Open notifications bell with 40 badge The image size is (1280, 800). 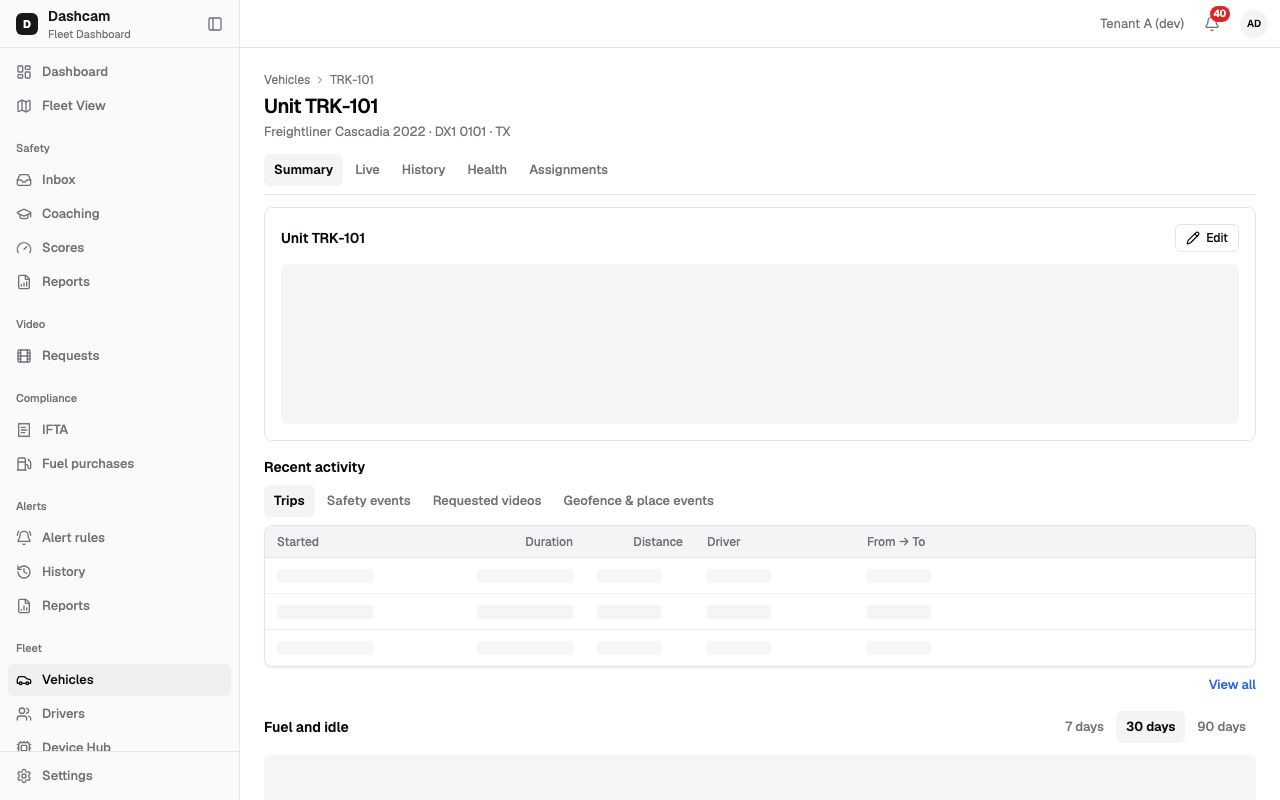click(1212, 24)
